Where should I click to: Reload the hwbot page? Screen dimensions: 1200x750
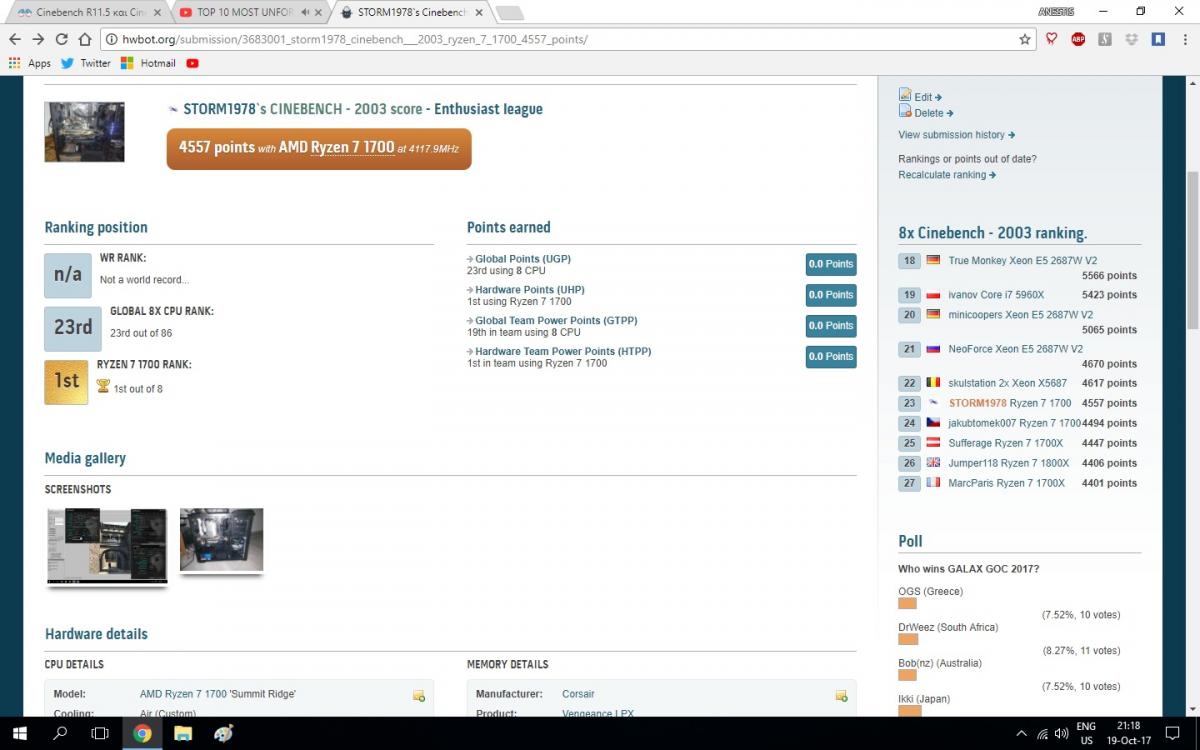[61, 39]
